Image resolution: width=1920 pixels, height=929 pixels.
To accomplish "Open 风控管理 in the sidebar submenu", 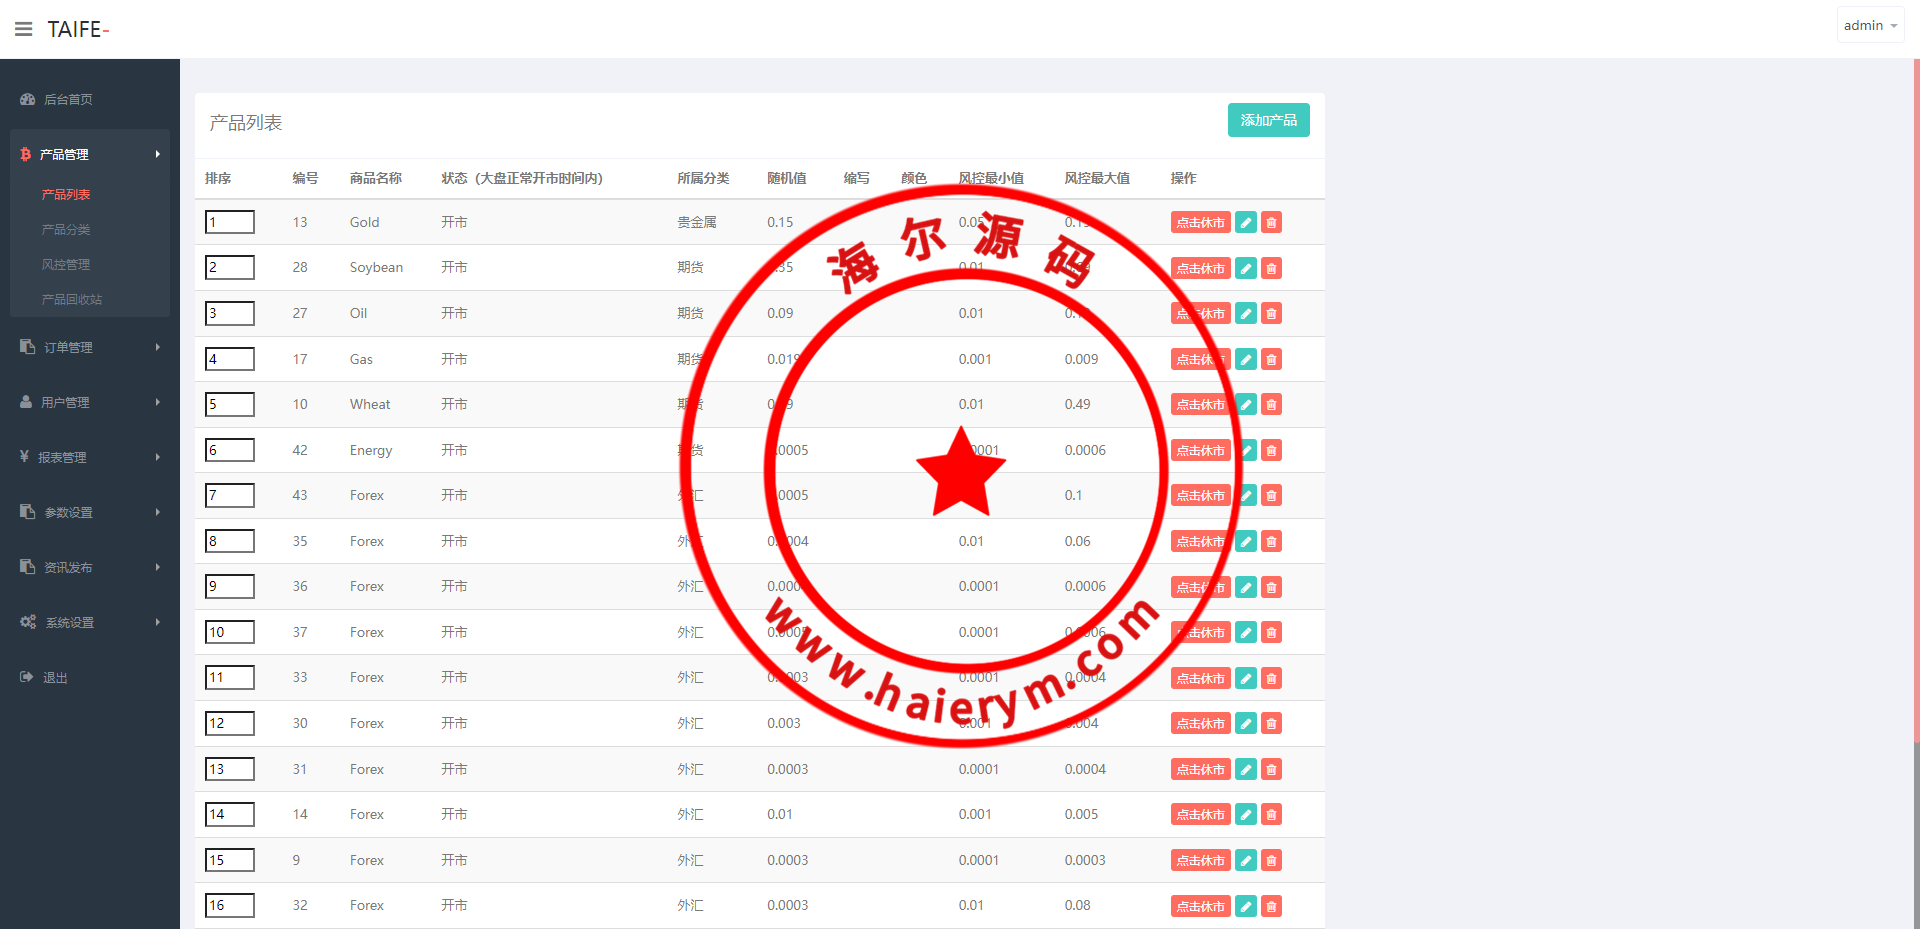I will pyautogui.click(x=66, y=264).
